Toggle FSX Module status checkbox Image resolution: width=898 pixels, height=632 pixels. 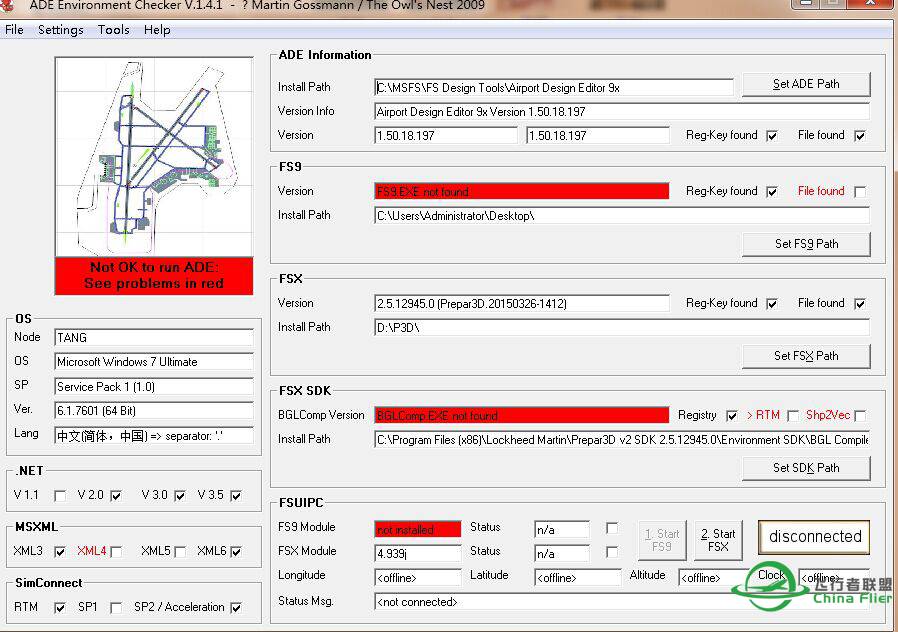(x=612, y=552)
